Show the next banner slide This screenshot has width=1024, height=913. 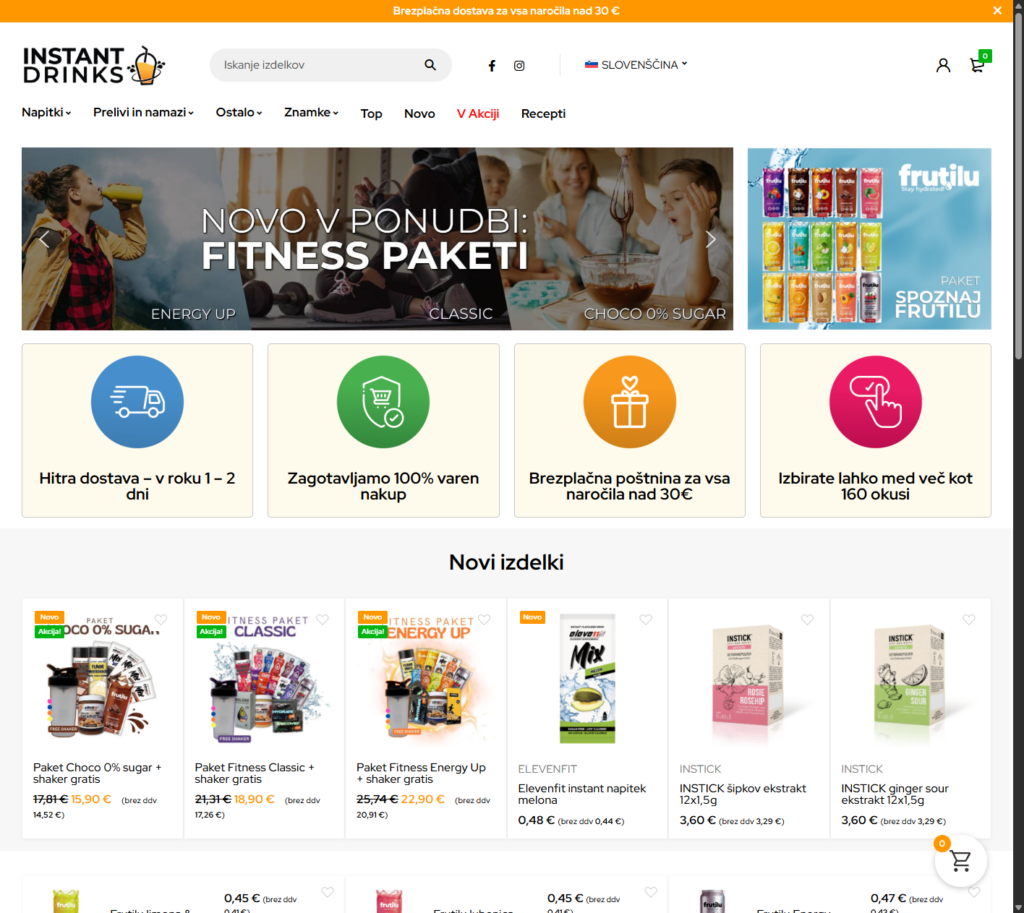point(711,239)
